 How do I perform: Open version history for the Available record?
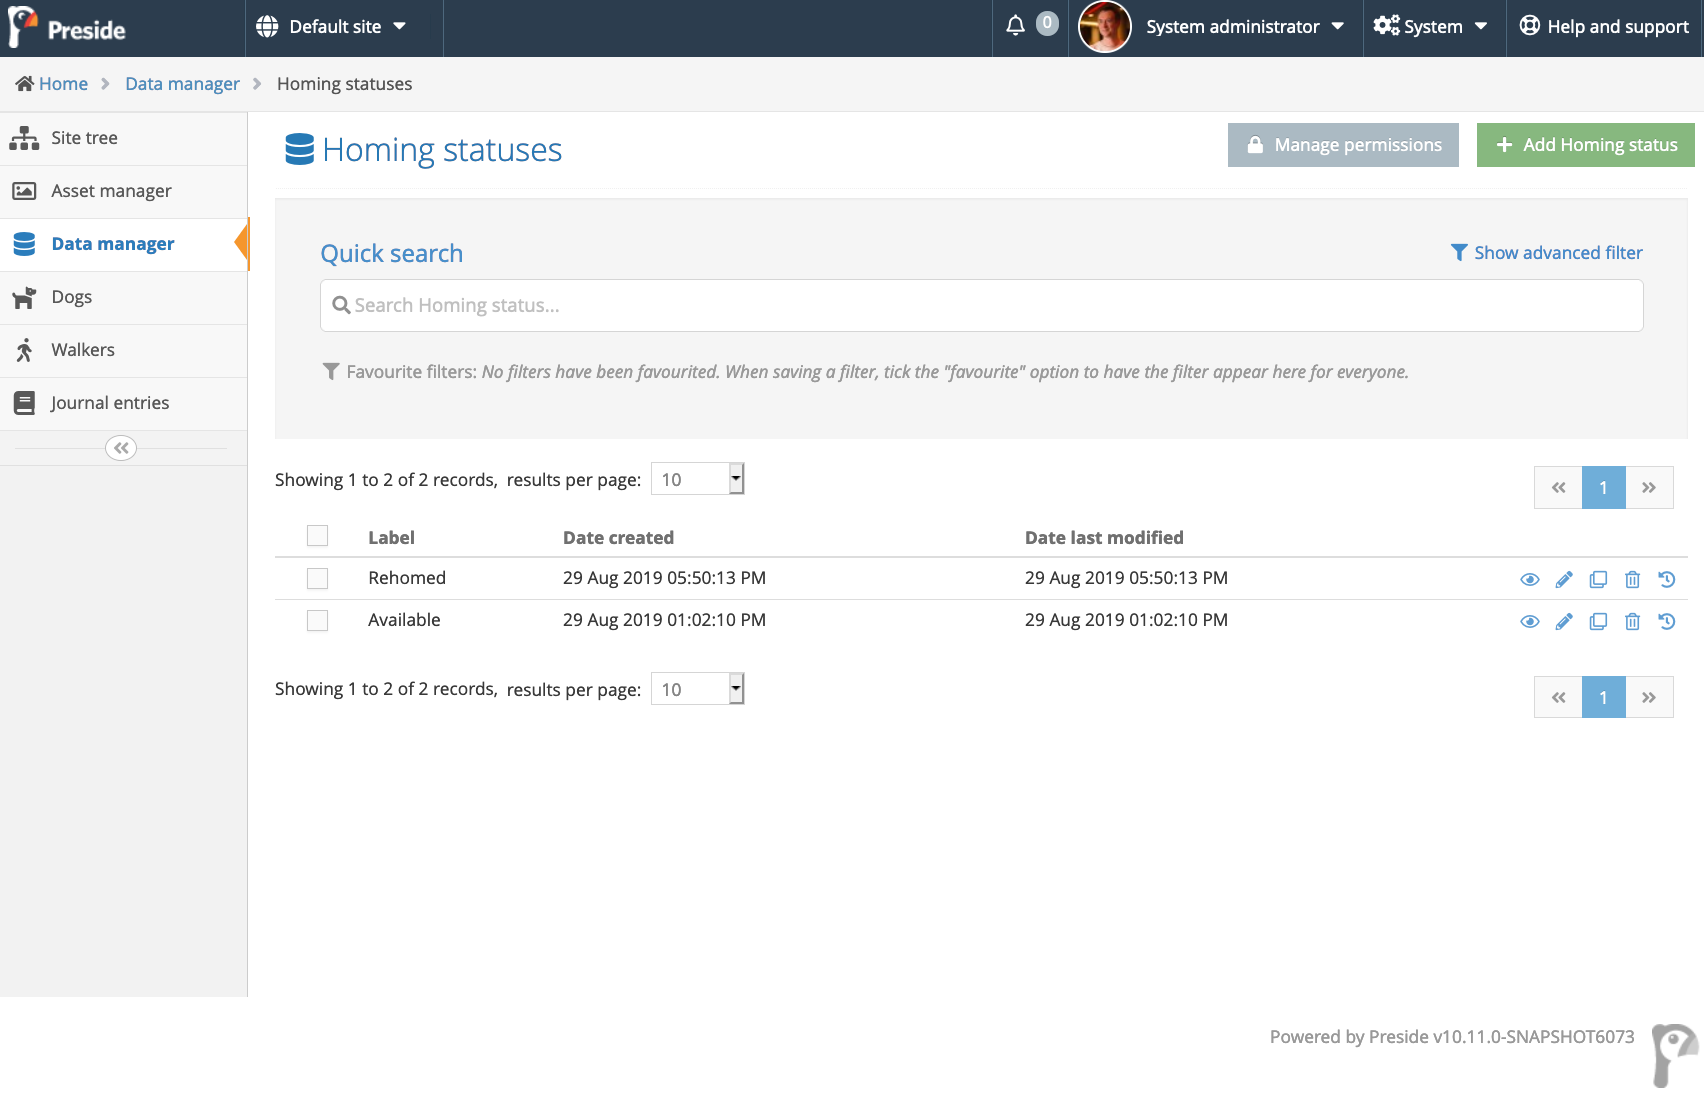coord(1666,622)
